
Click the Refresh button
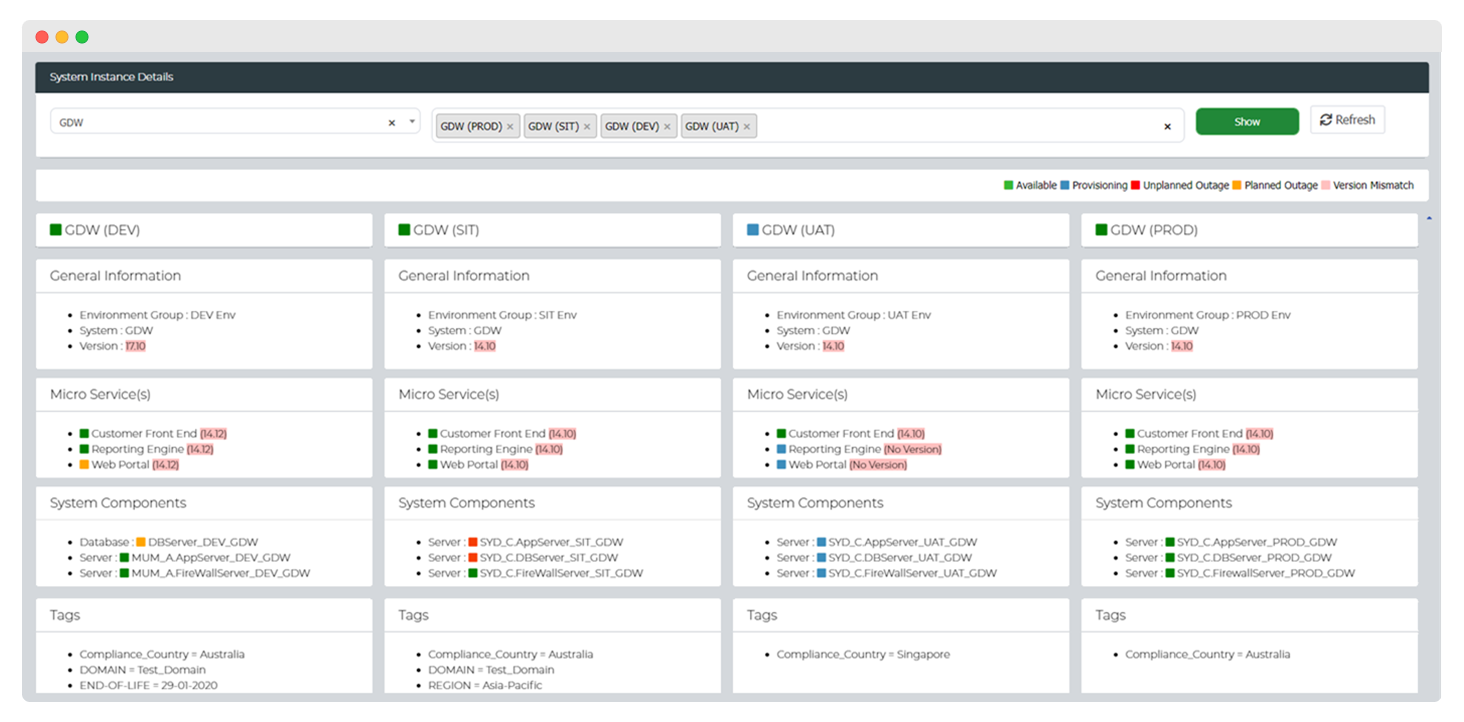click(1347, 120)
